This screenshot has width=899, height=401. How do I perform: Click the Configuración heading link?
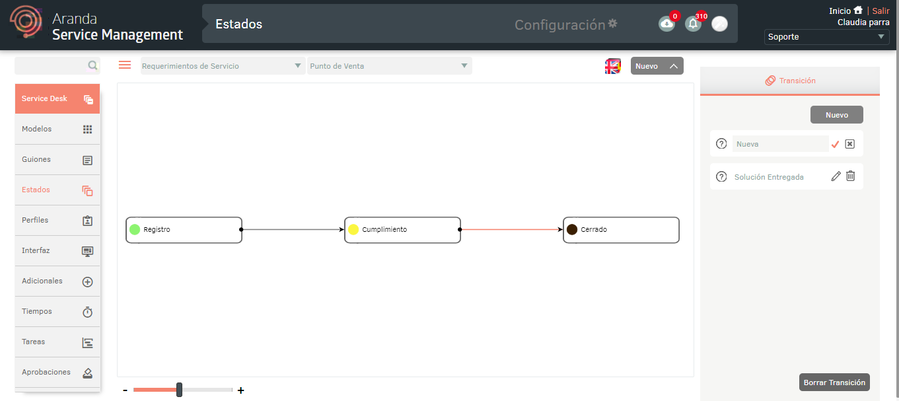point(560,25)
